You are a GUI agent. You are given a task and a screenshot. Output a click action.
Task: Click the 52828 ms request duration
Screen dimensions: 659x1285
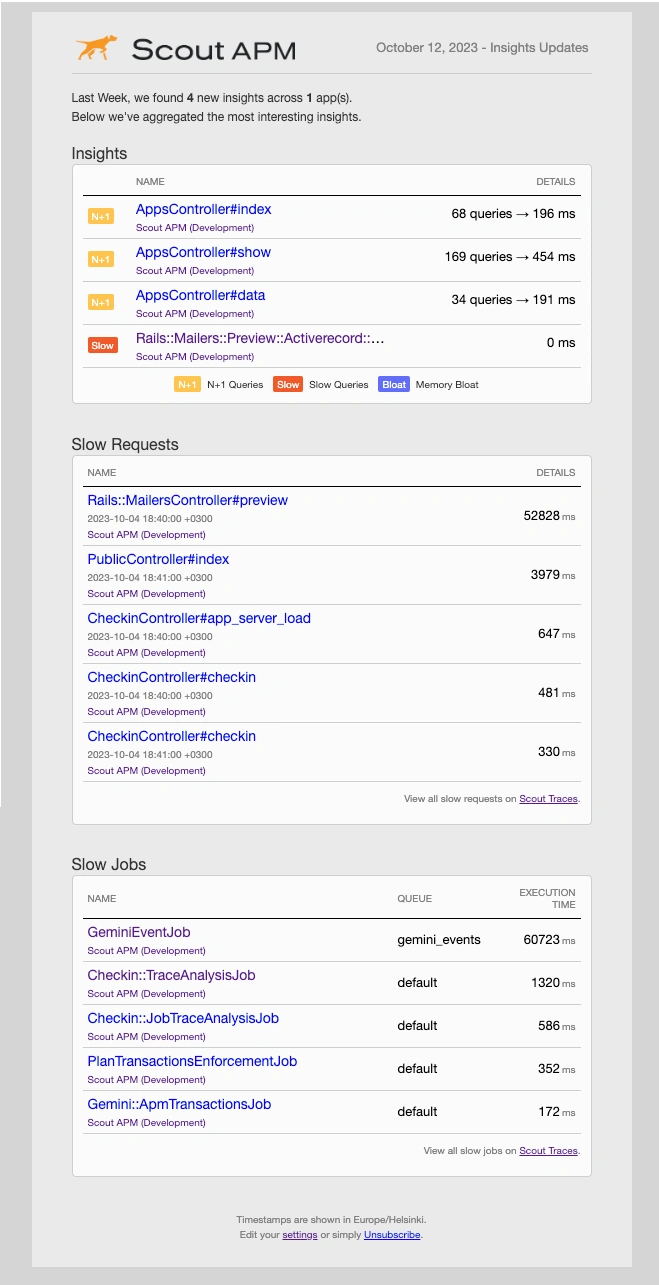(x=550, y=516)
